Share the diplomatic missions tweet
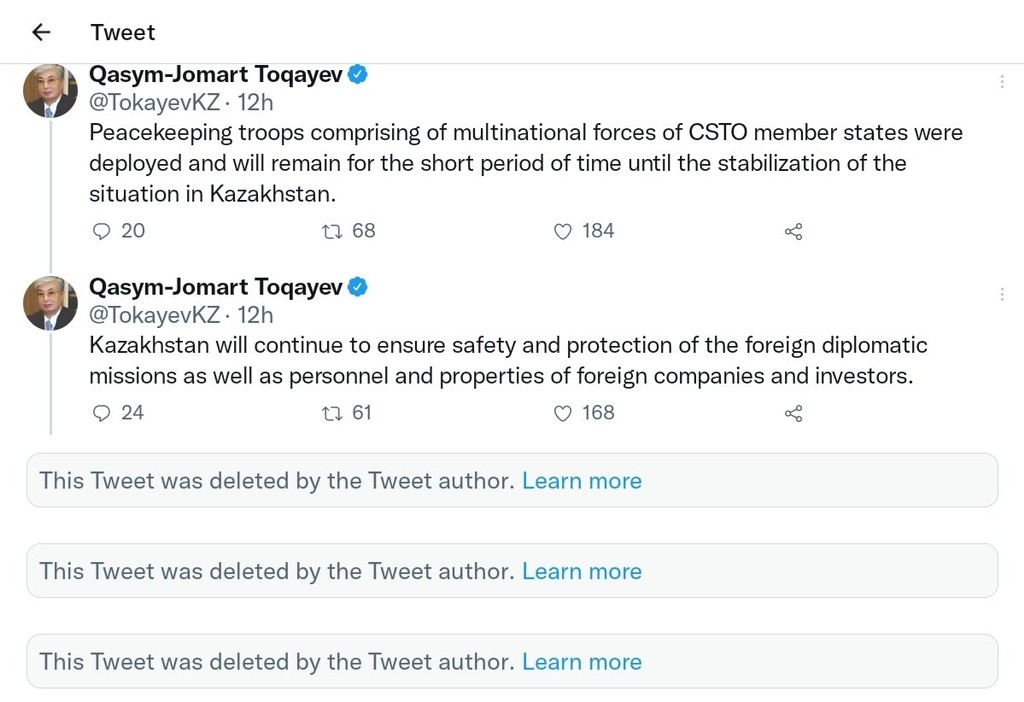 793,413
